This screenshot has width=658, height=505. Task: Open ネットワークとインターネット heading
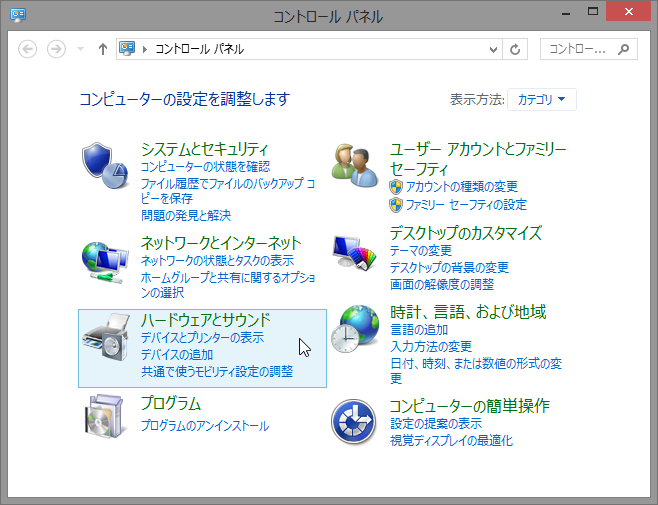221,243
